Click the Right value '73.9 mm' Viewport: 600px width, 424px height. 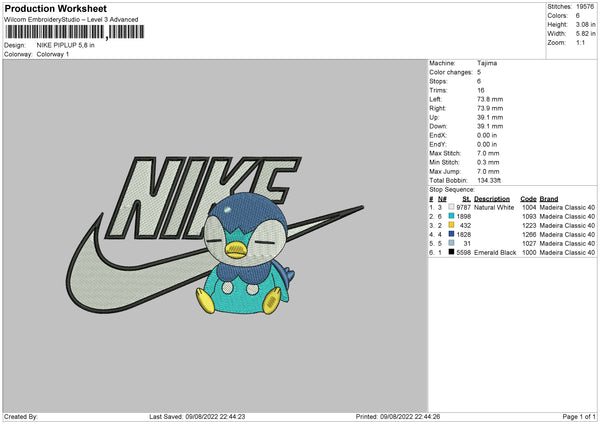pos(490,108)
